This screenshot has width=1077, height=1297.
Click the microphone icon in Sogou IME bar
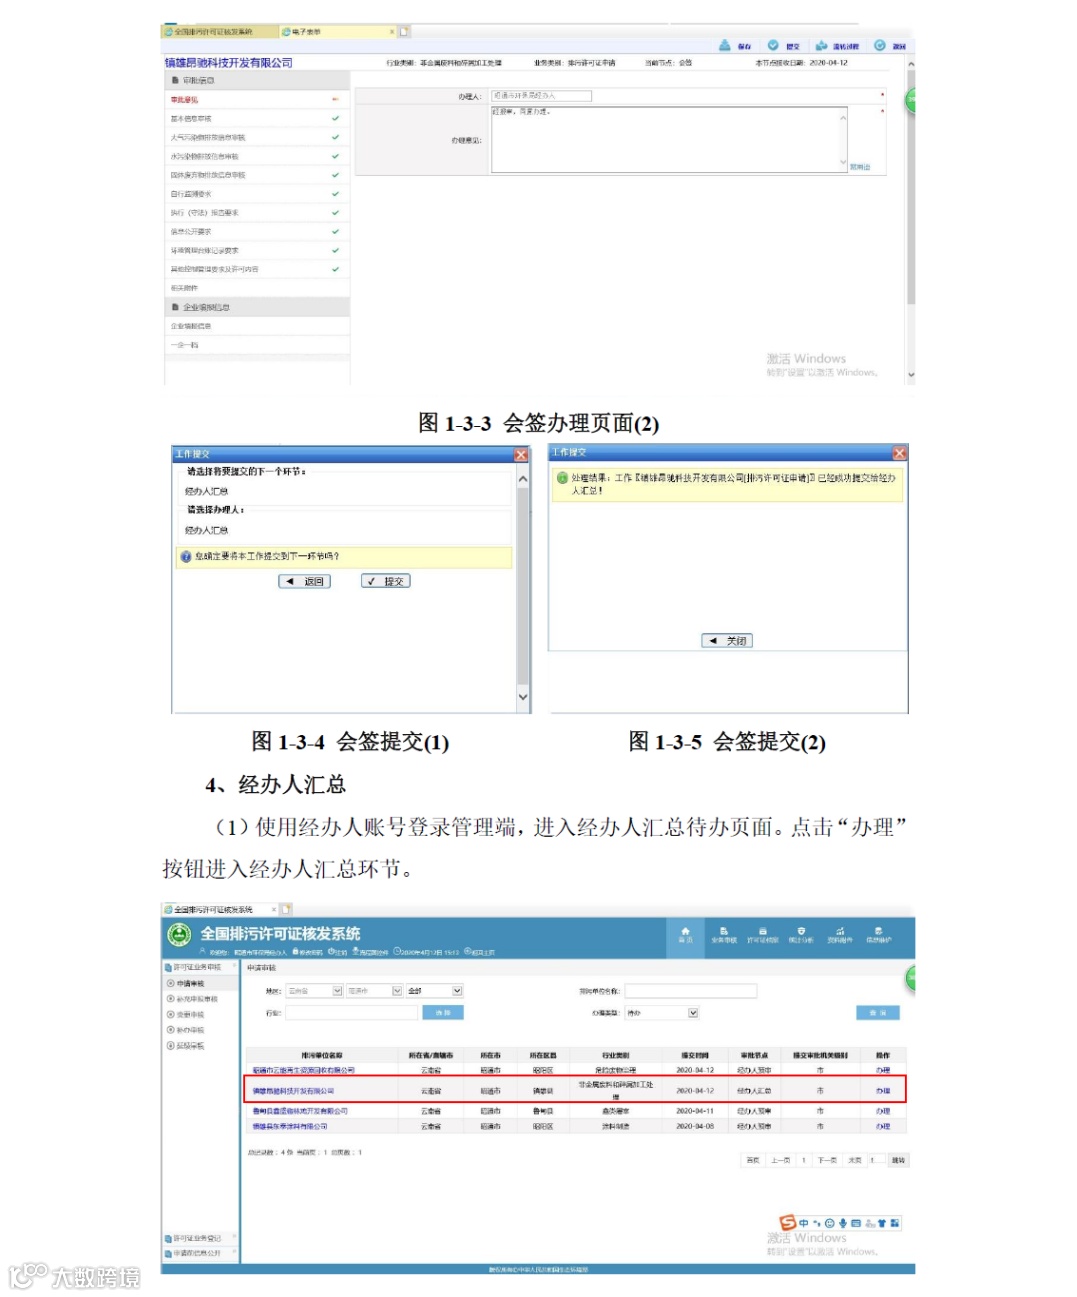[x=843, y=1222]
